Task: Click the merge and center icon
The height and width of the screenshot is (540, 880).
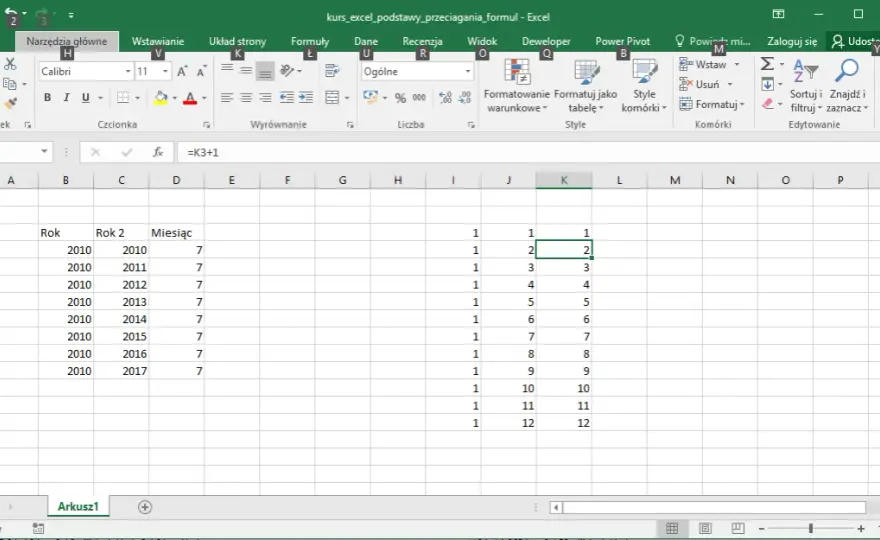Action: pos(332,98)
